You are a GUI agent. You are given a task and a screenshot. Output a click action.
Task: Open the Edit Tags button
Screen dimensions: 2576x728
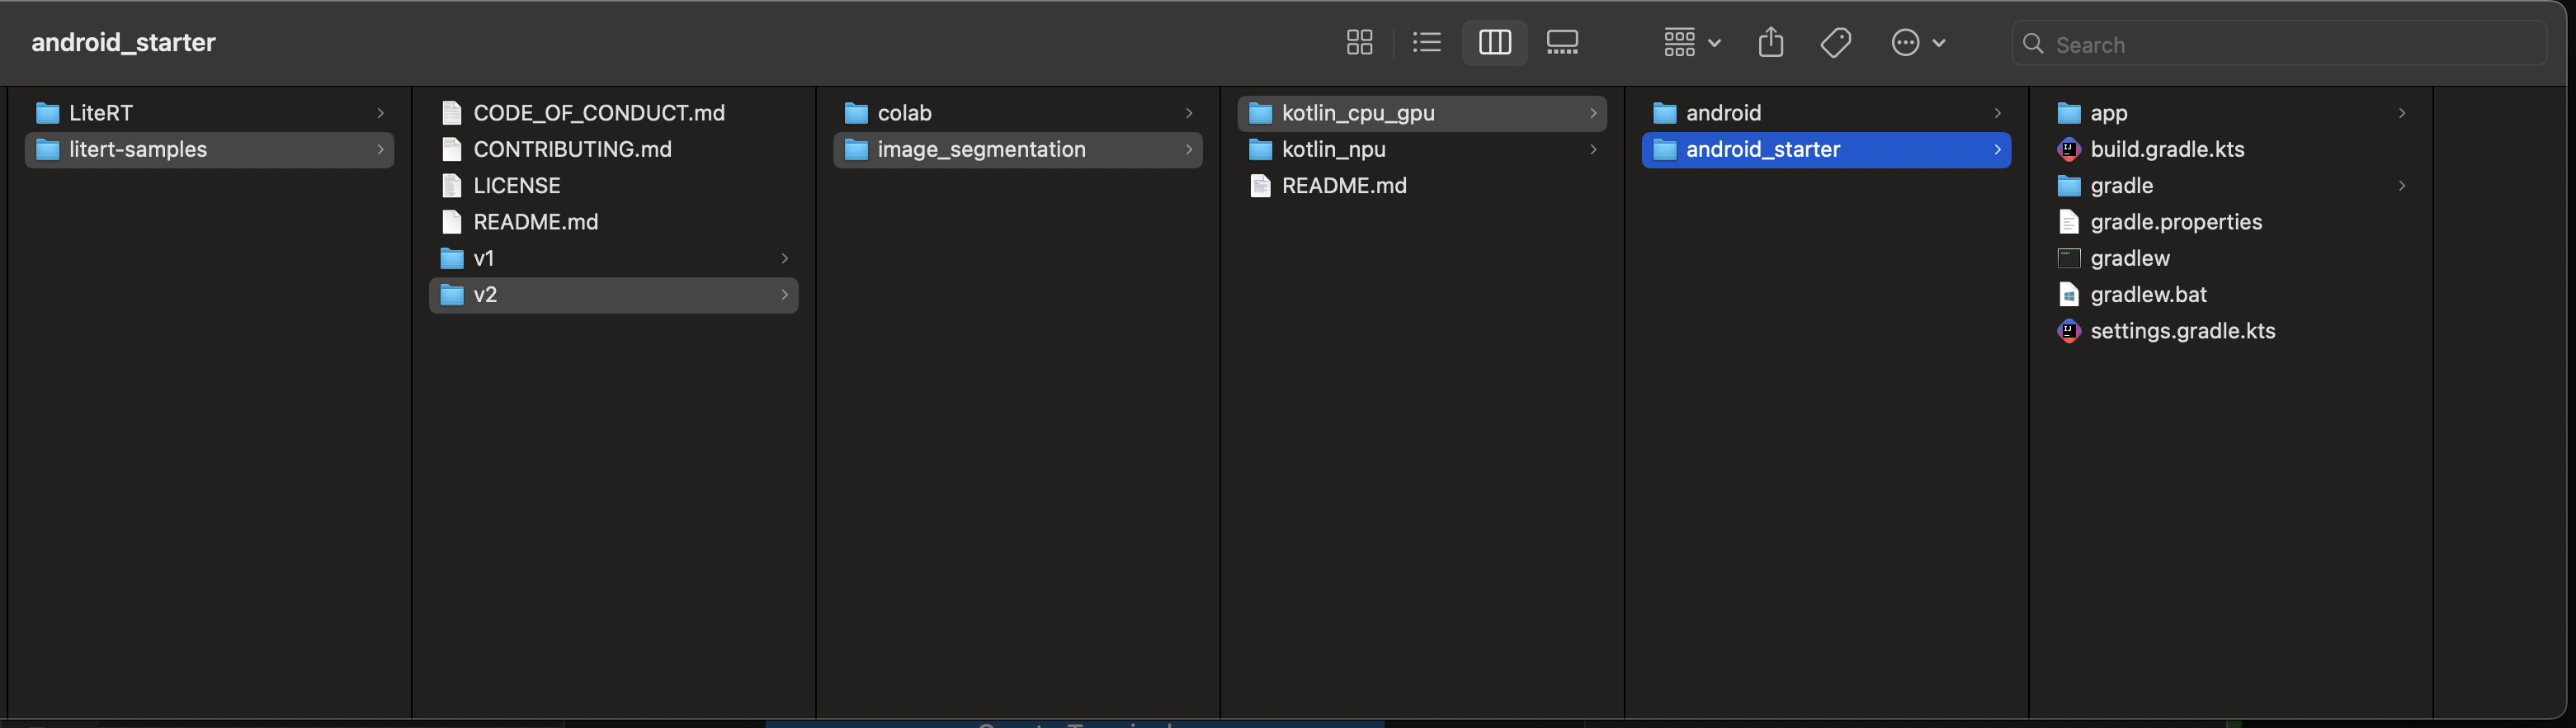(1835, 42)
